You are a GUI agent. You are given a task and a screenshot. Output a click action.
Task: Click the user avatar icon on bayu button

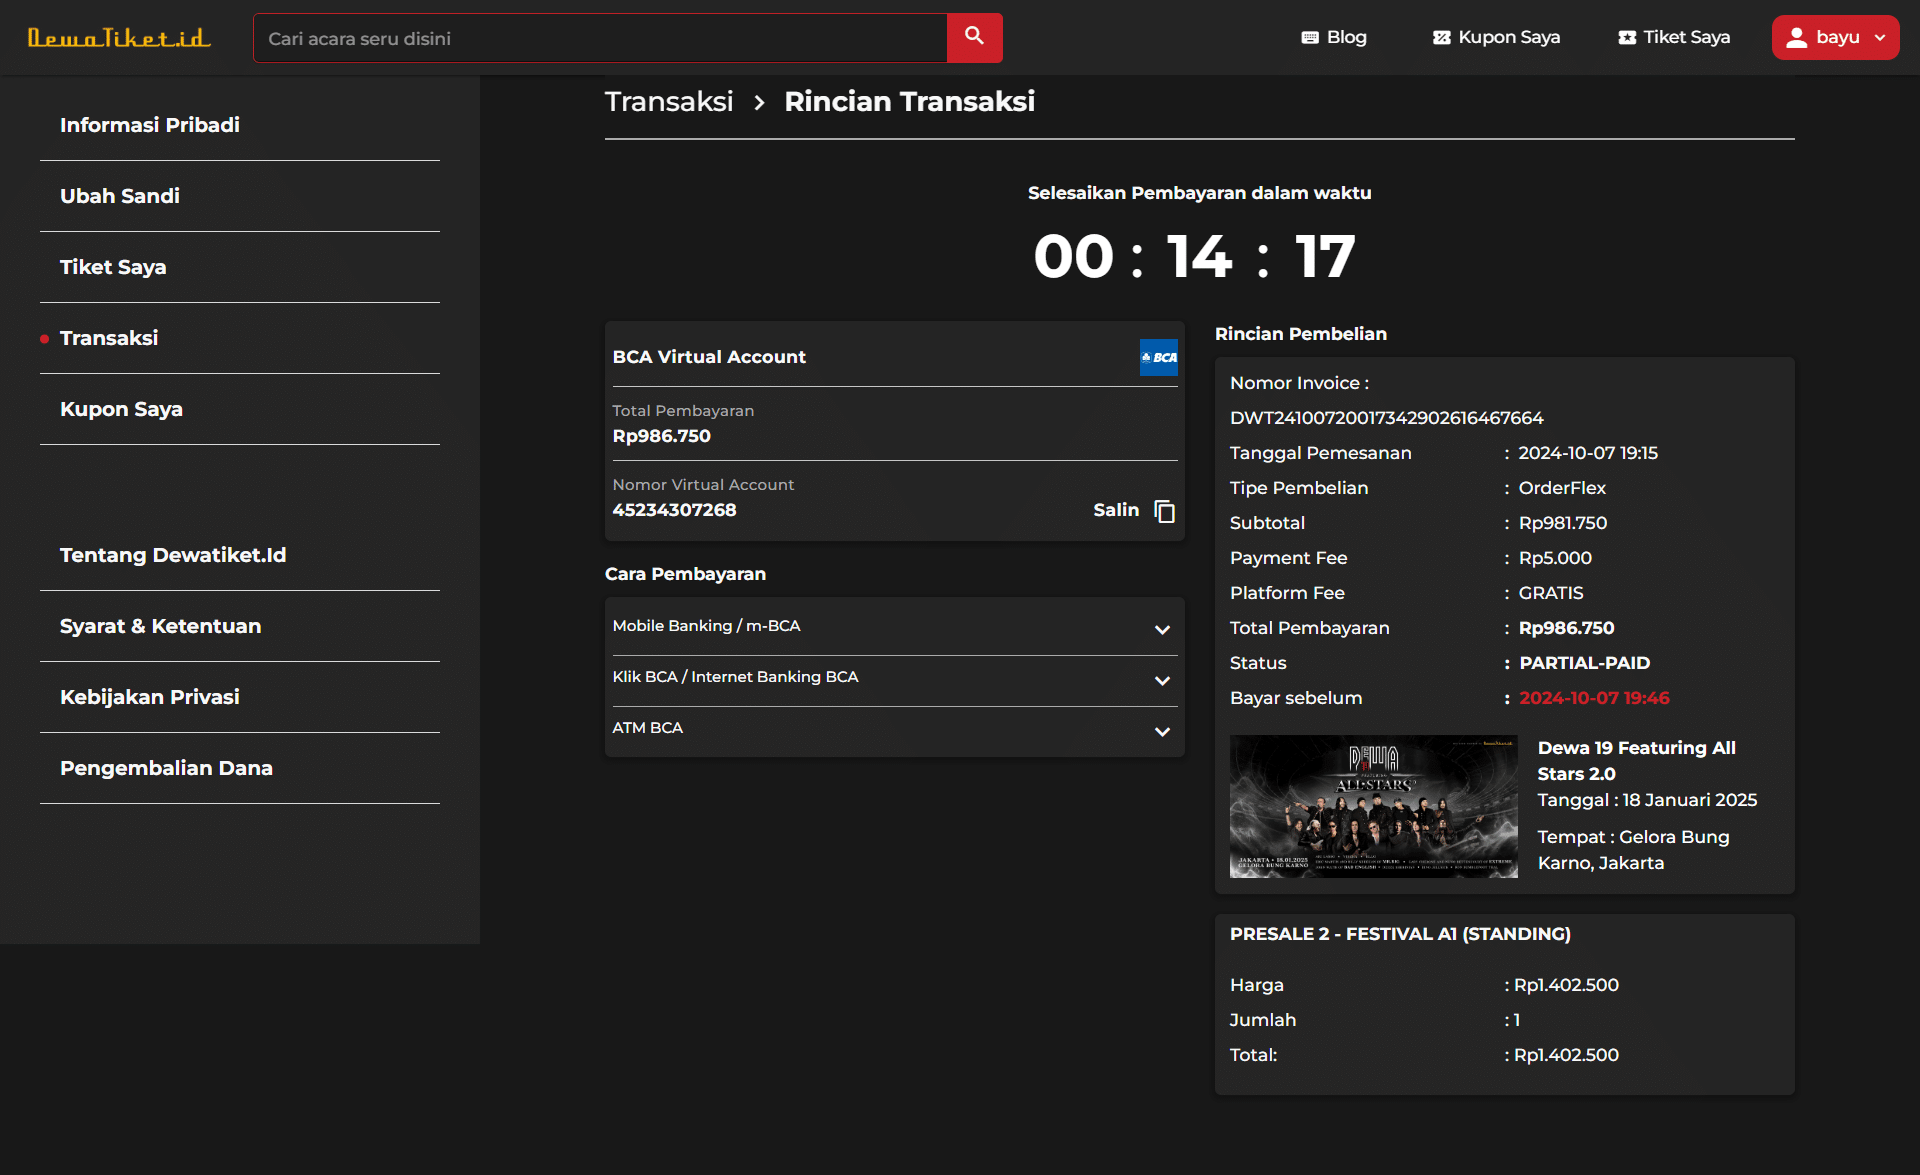coord(1796,37)
